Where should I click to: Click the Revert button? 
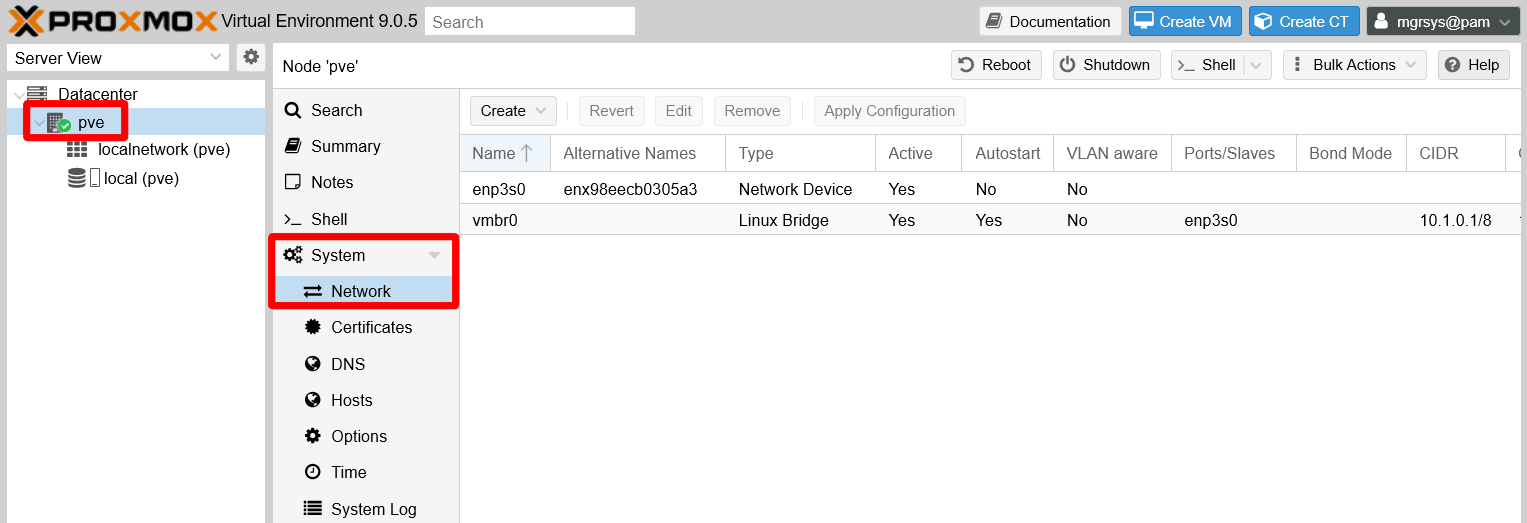pos(611,111)
